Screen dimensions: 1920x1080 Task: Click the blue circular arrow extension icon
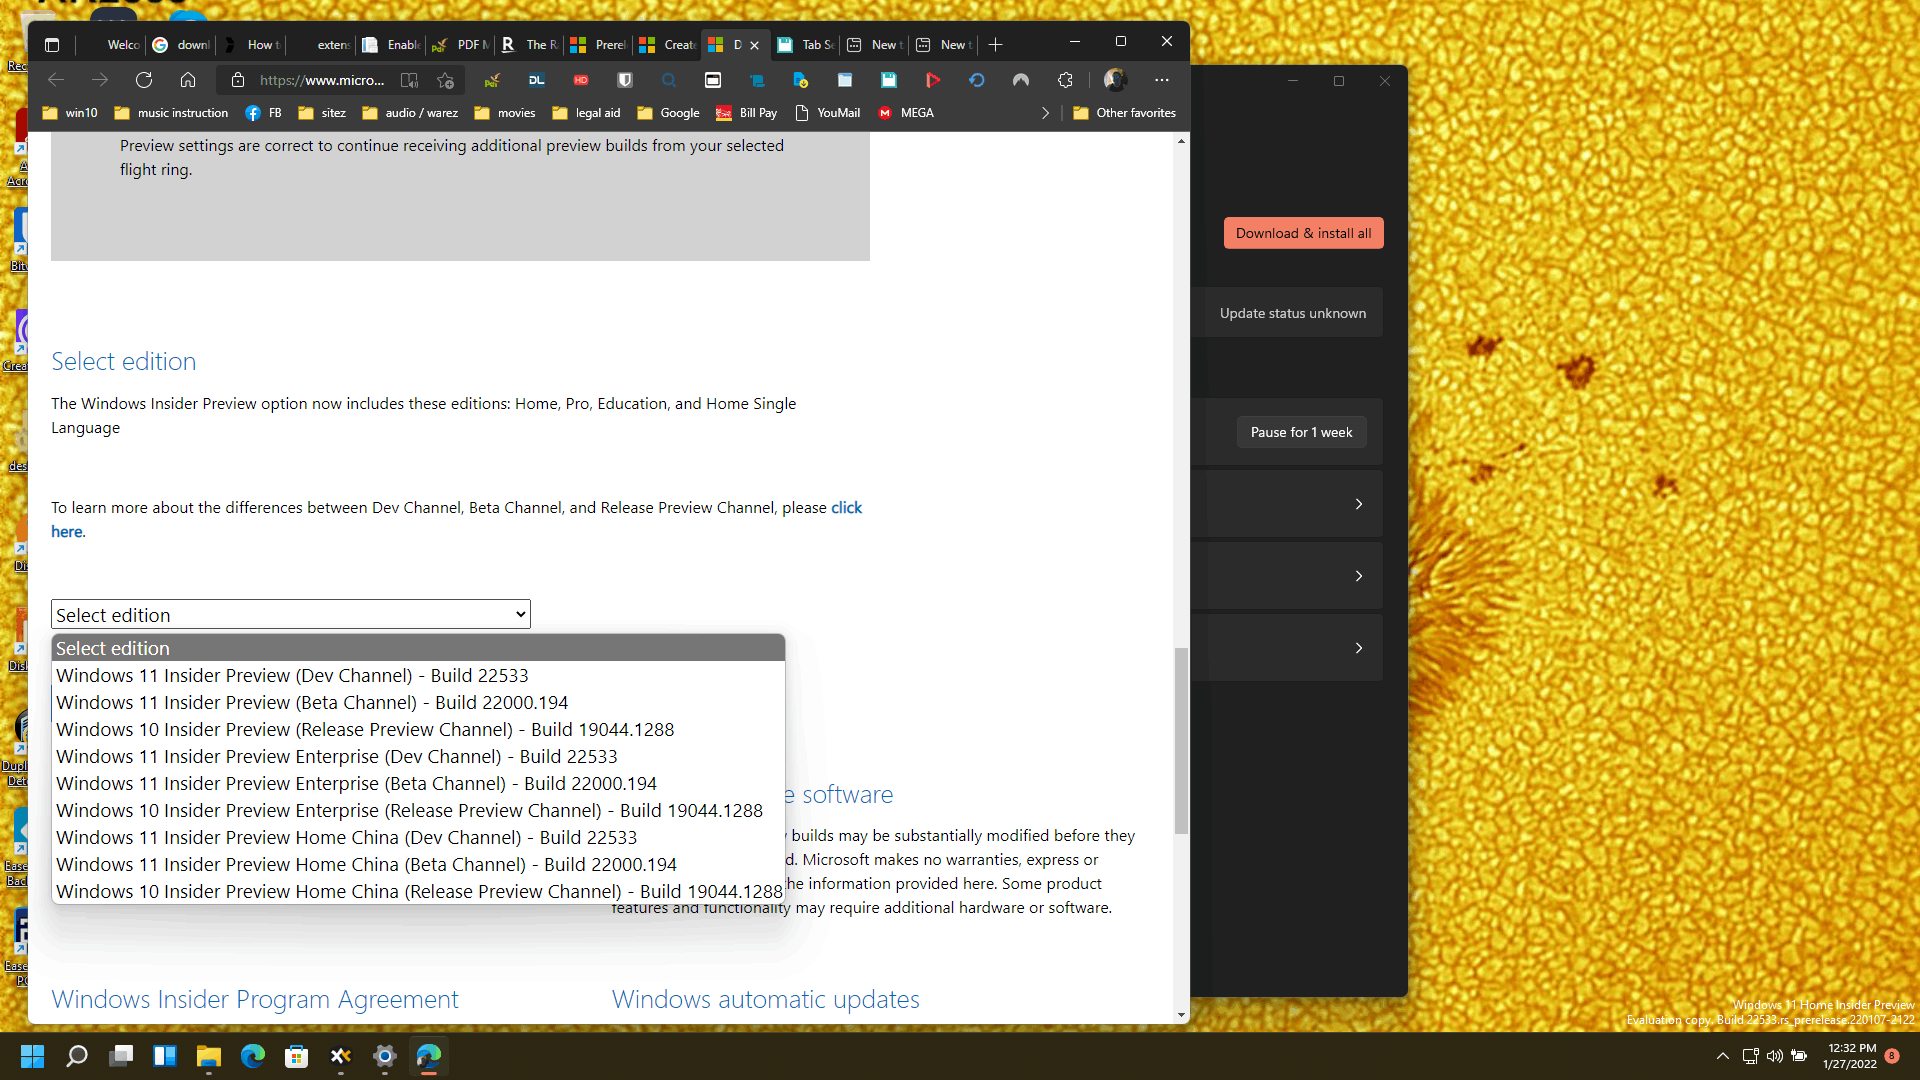[977, 80]
